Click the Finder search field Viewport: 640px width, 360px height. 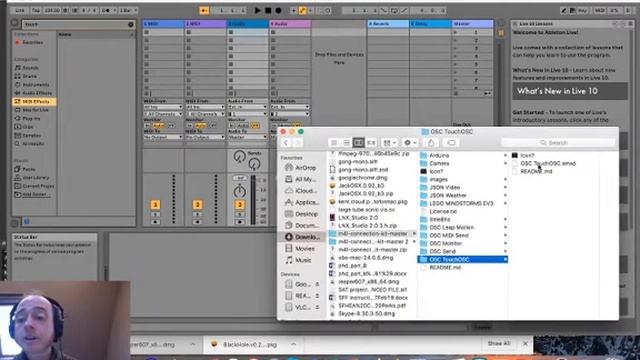click(558, 142)
